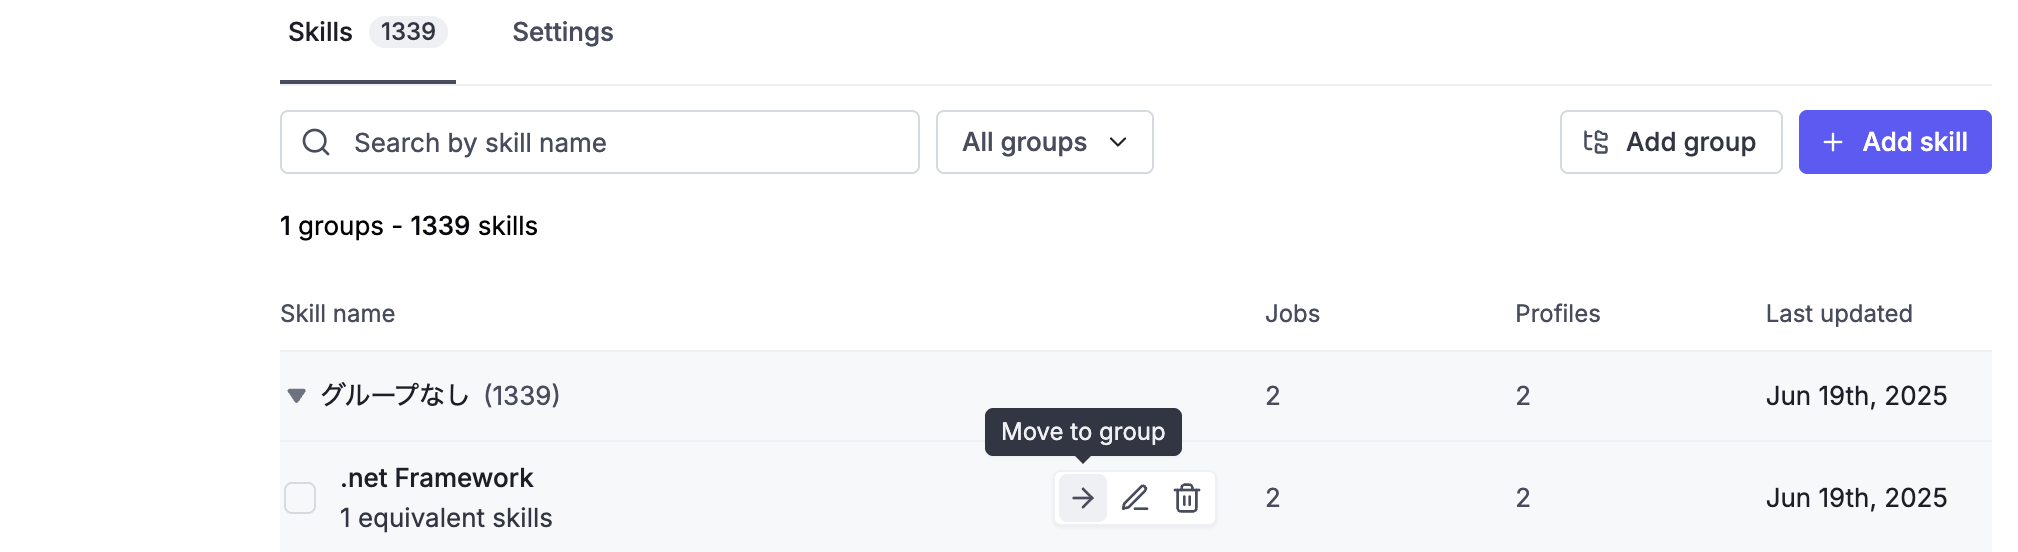The height and width of the screenshot is (552, 2018).
Task: Click the magnifier icon in search box
Action: point(316,142)
